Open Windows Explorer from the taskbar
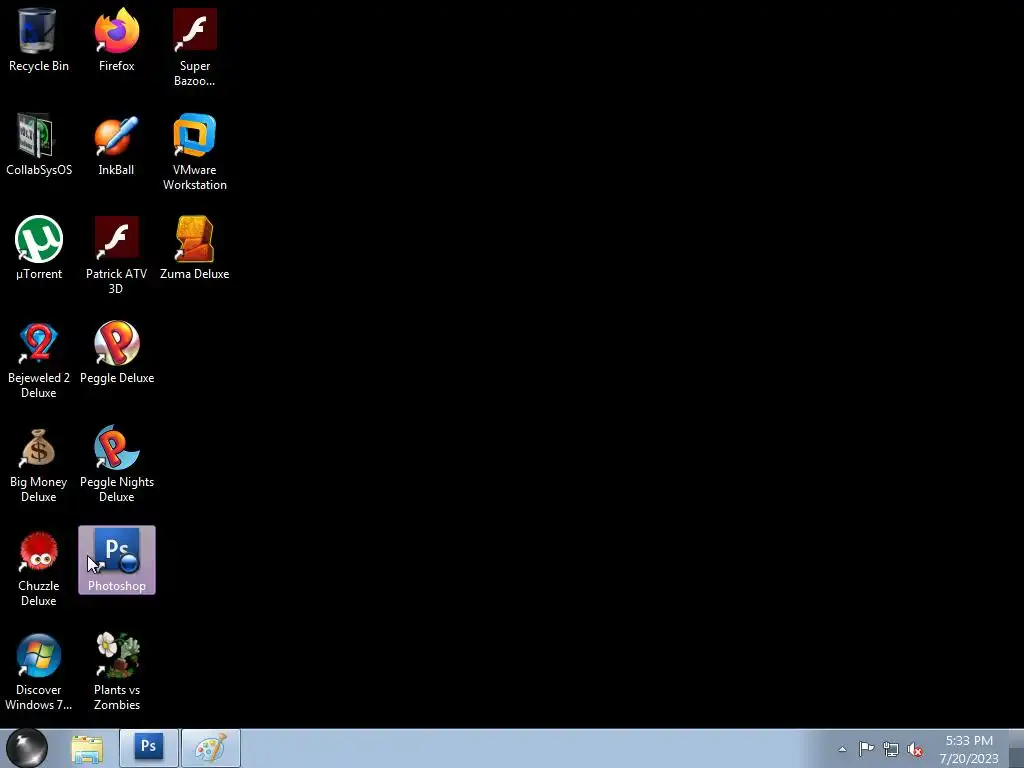1024x768 pixels. (87, 748)
